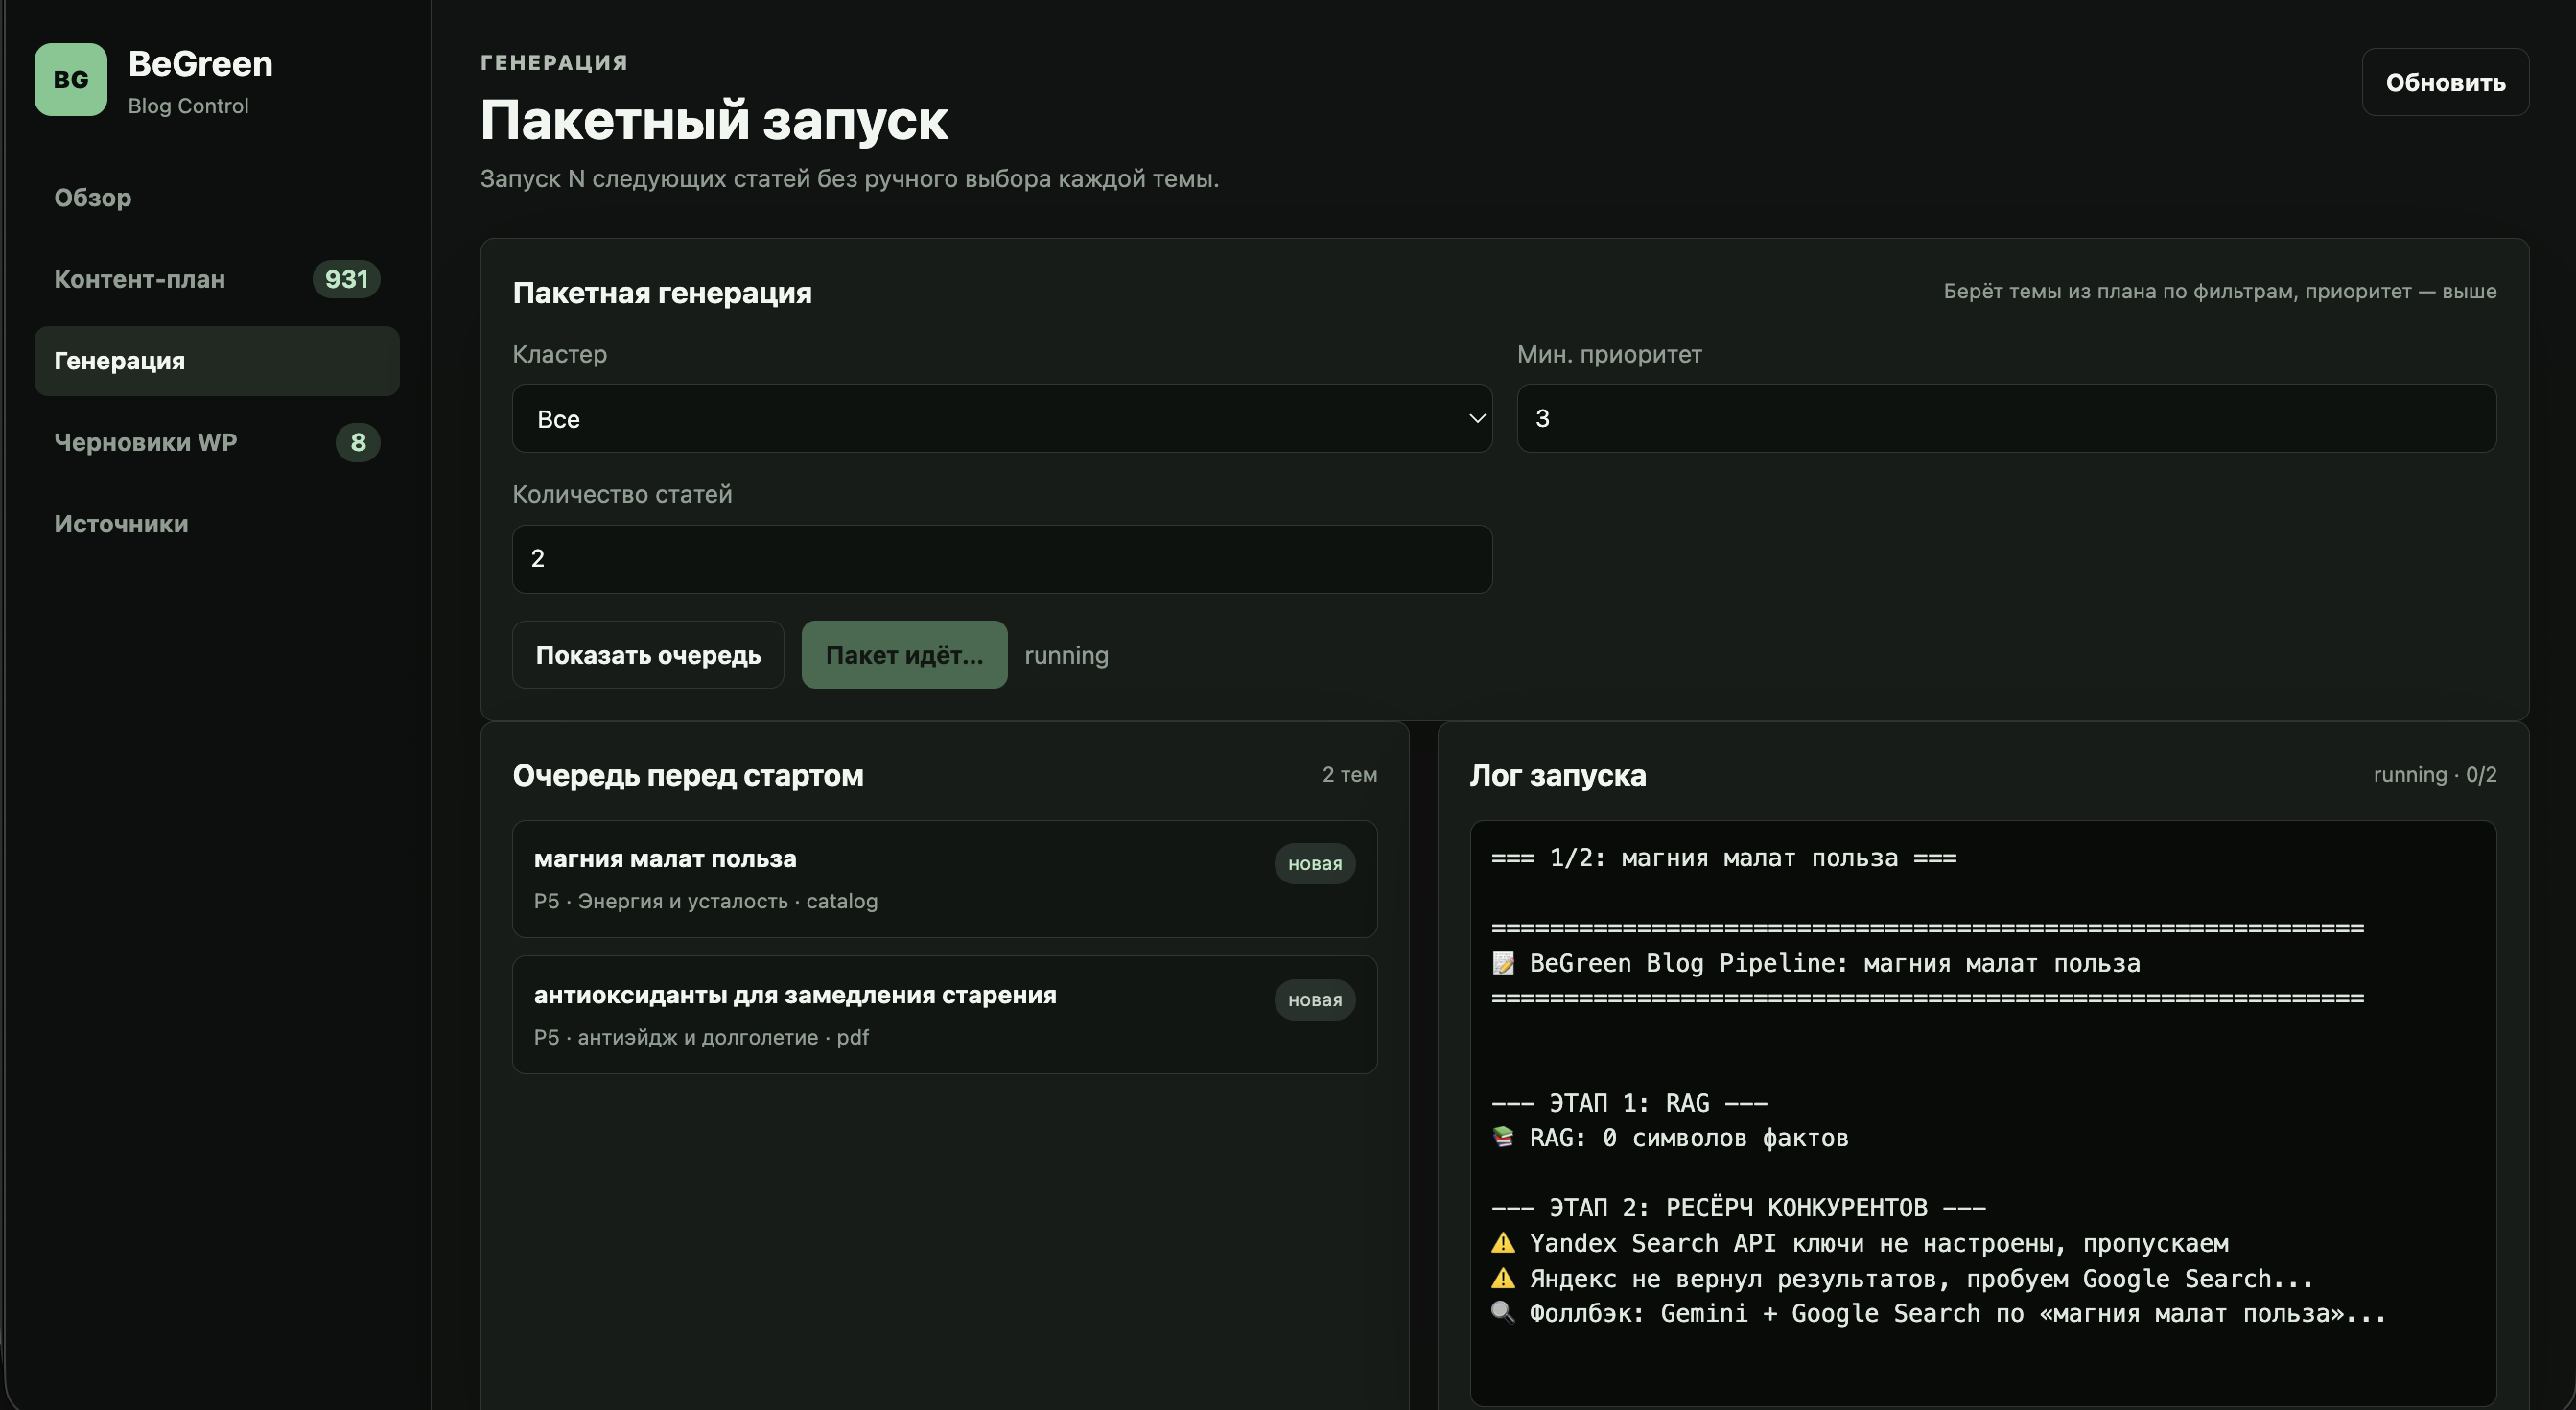Screen dimensions: 2576x1410
Task: Focus the Количество статей input field
Action: click(1002, 559)
